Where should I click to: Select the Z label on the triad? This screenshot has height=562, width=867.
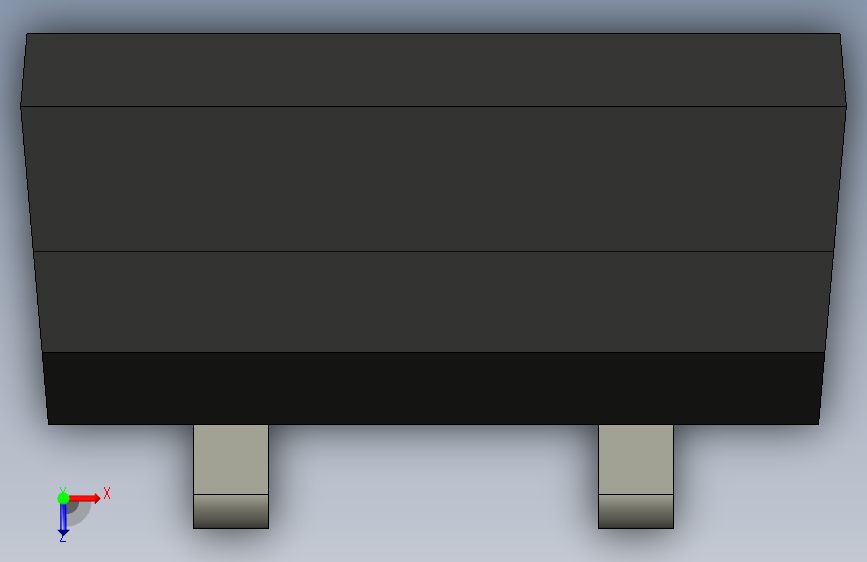click(x=63, y=537)
